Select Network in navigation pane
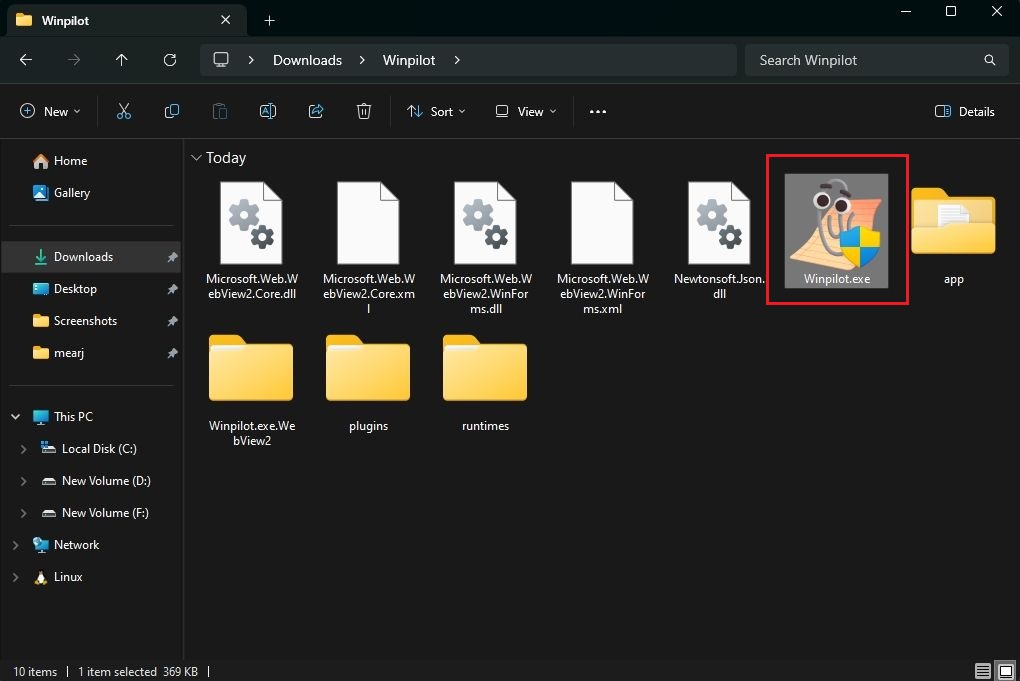Viewport: 1020px width, 681px height. pos(76,545)
